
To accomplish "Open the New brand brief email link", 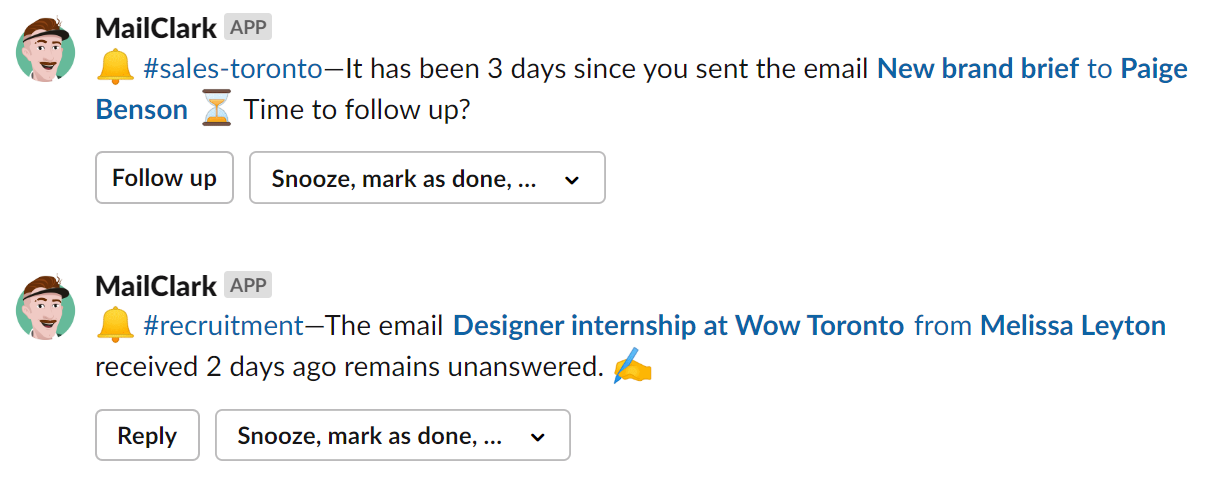I will point(978,69).
